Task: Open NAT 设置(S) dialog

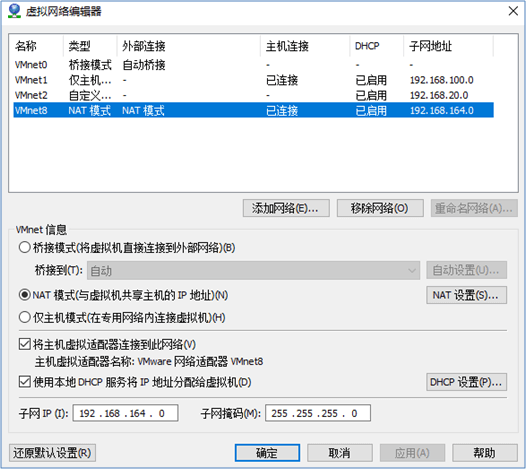Action: point(466,295)
